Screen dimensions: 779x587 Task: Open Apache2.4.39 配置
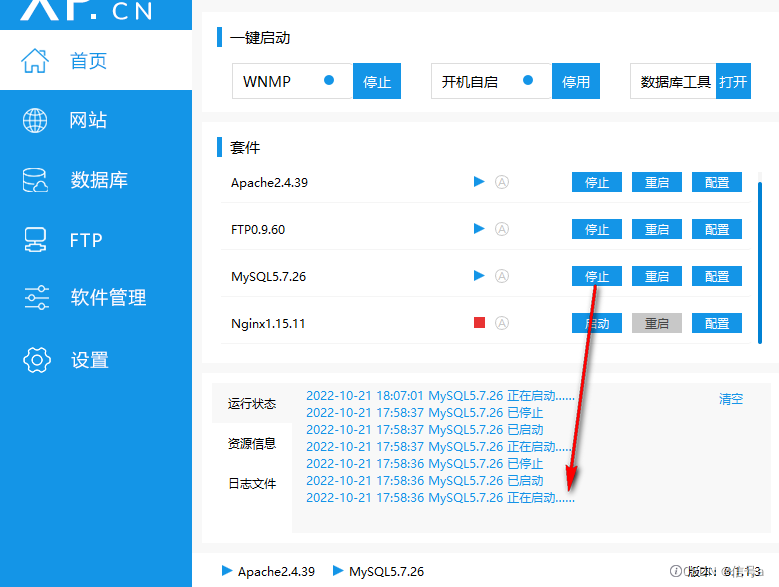click(717, 182)
